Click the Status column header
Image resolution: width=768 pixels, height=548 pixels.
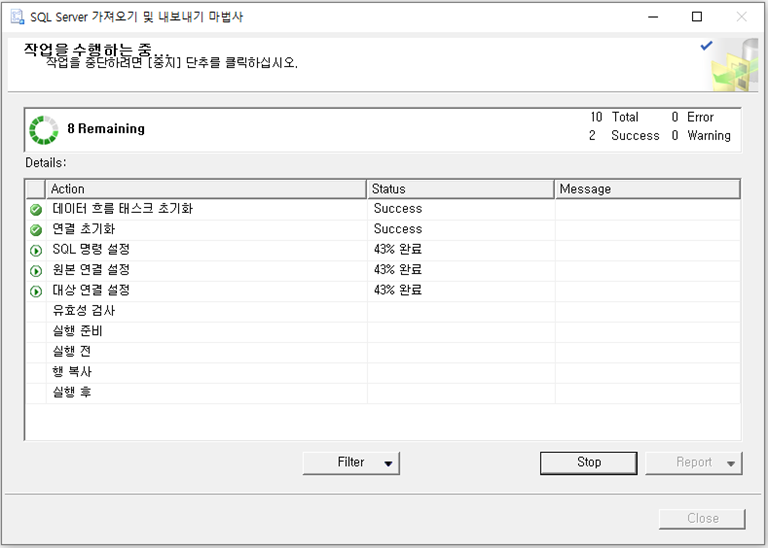tap(460, 189)
